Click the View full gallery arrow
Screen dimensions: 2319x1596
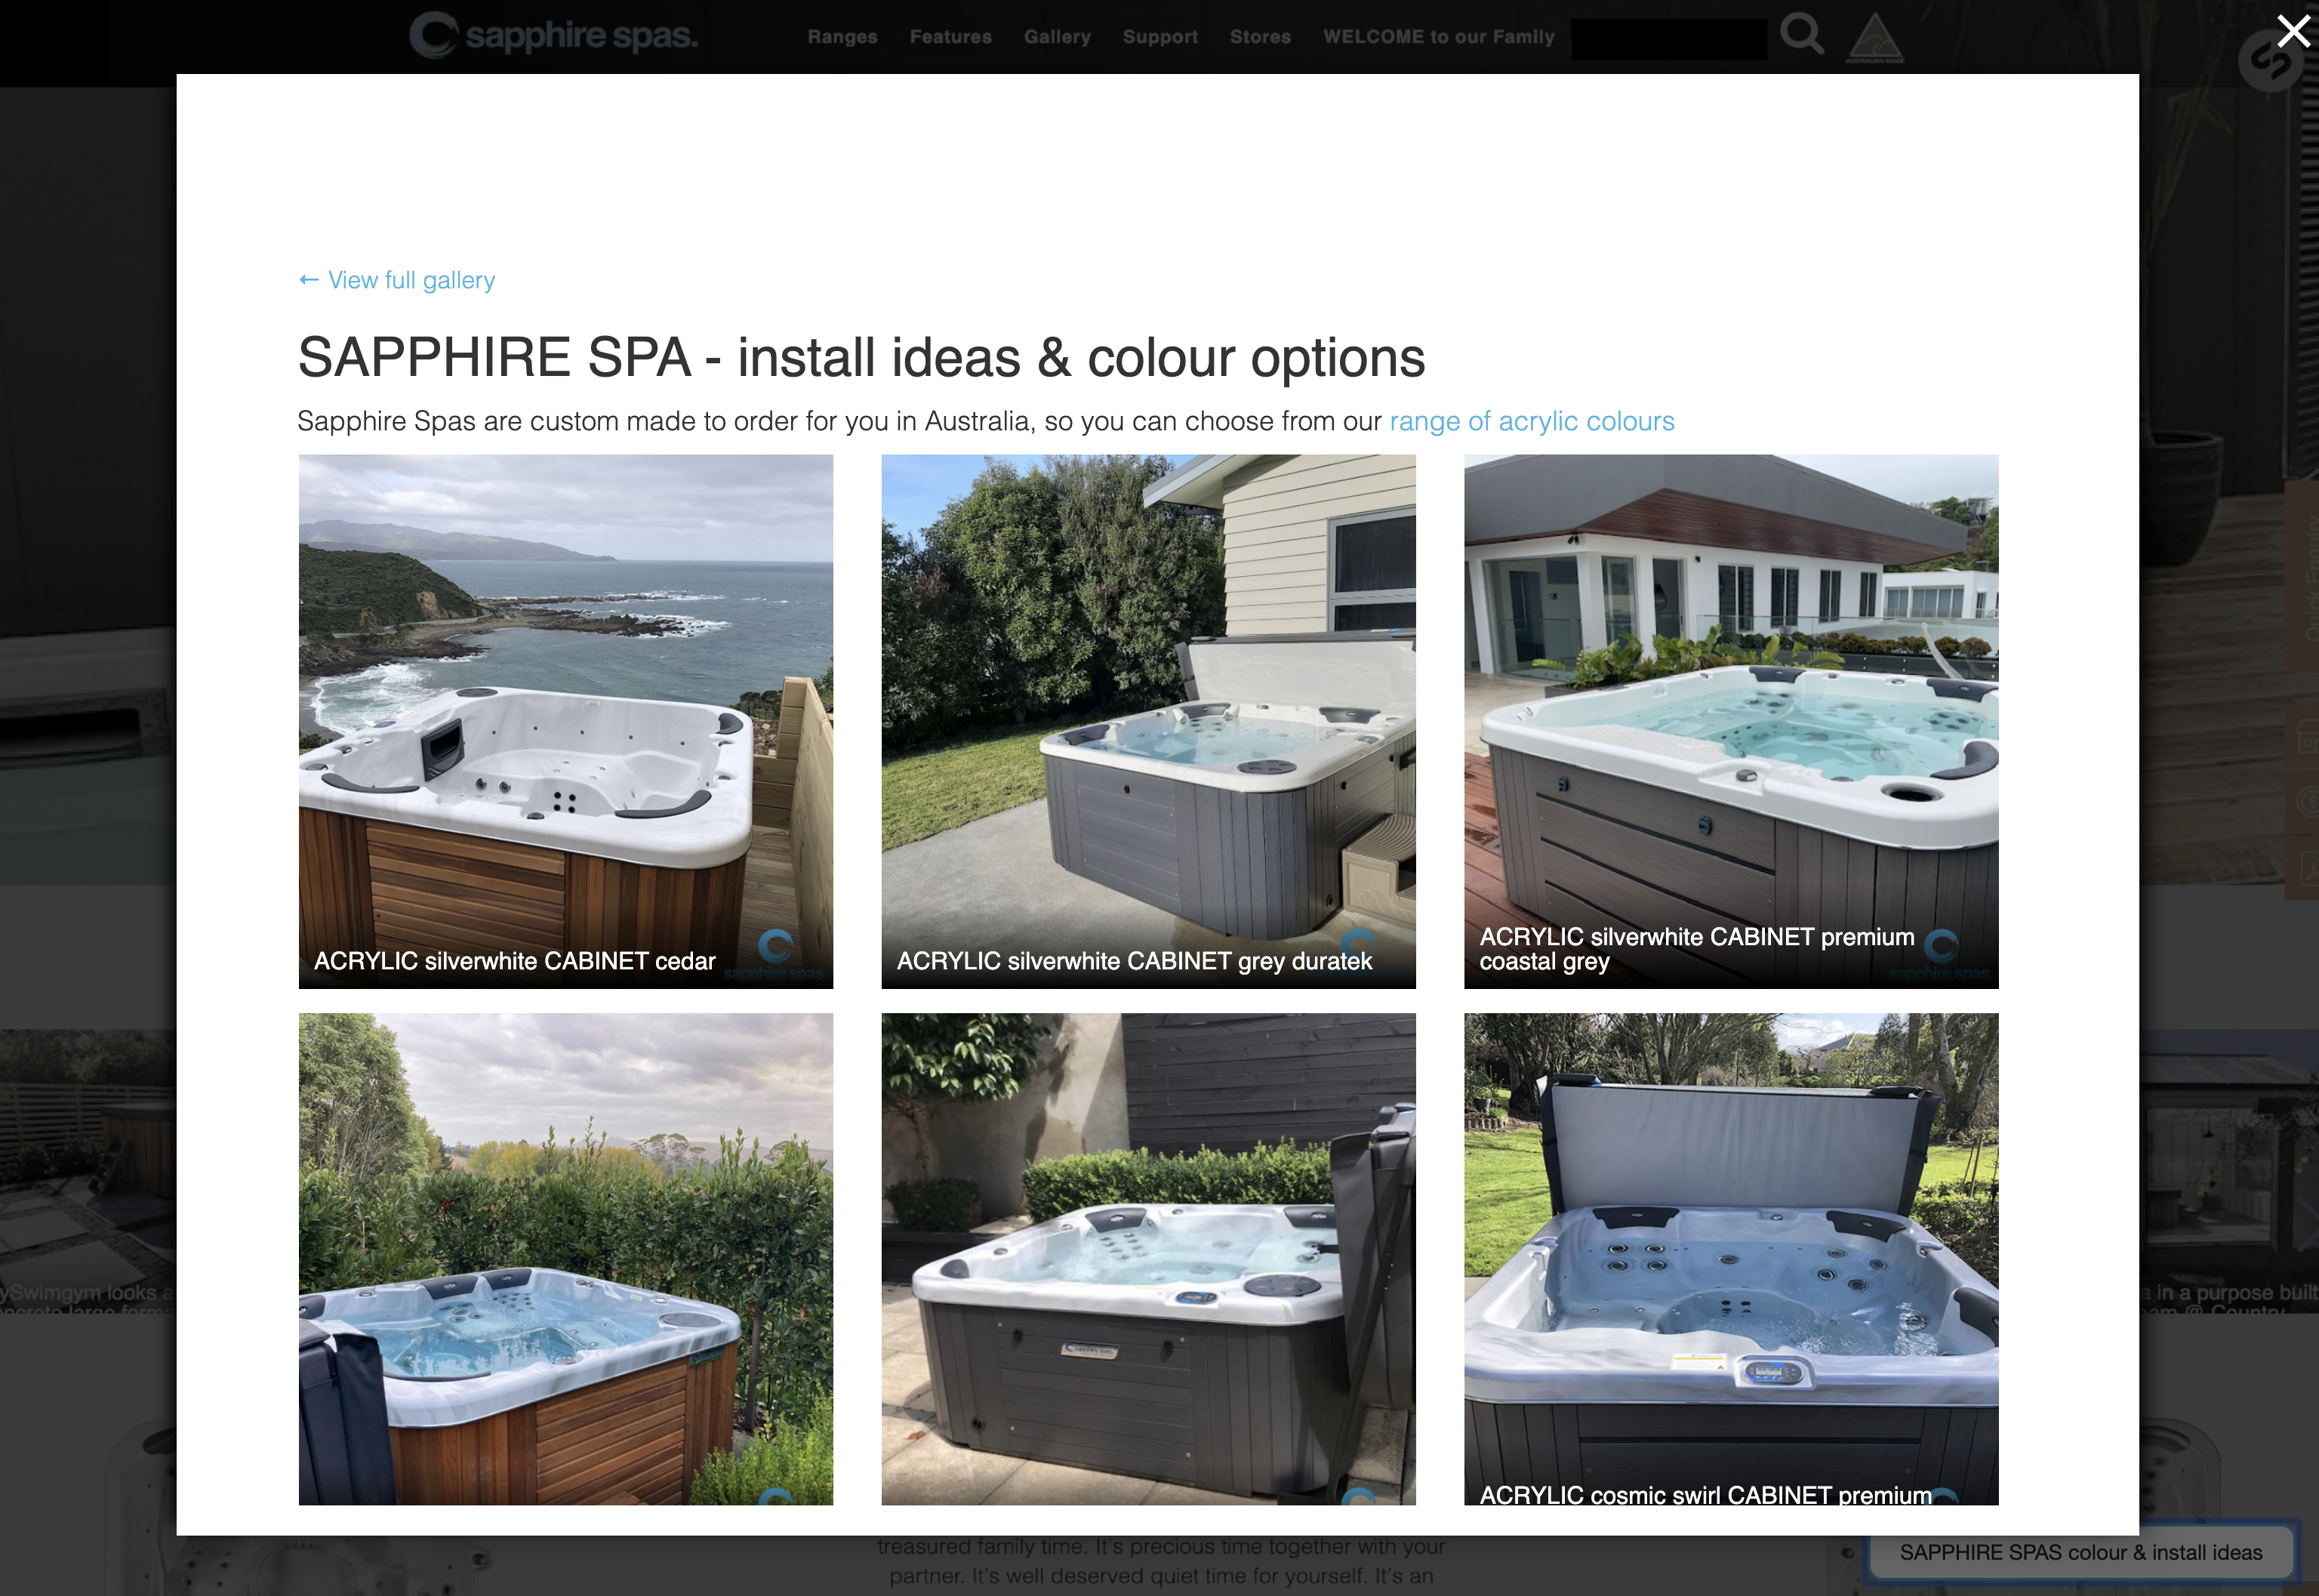click(309, 280)
